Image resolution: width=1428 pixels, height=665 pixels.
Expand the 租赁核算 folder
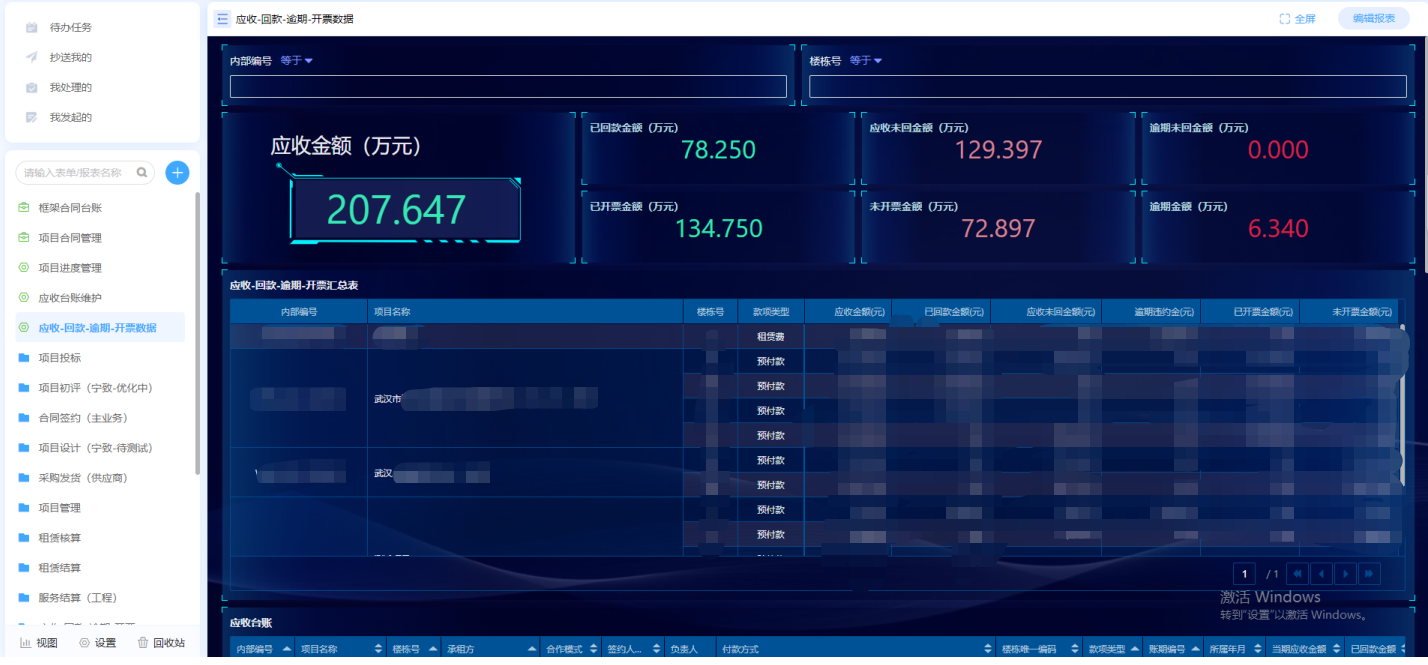point(59,538)
